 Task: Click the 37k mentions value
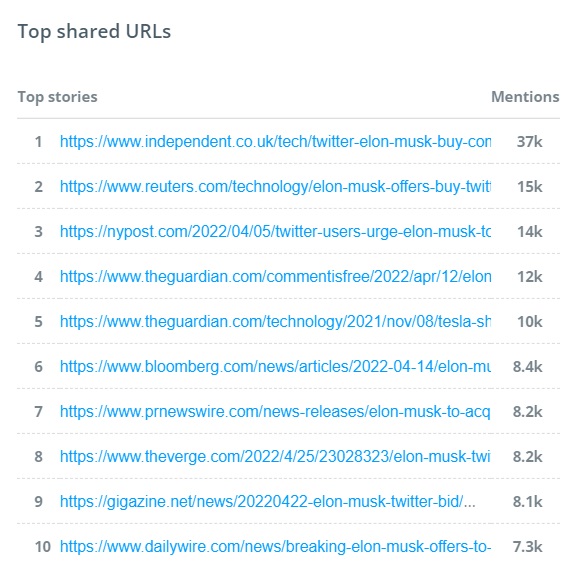click(x=529, y=142)
